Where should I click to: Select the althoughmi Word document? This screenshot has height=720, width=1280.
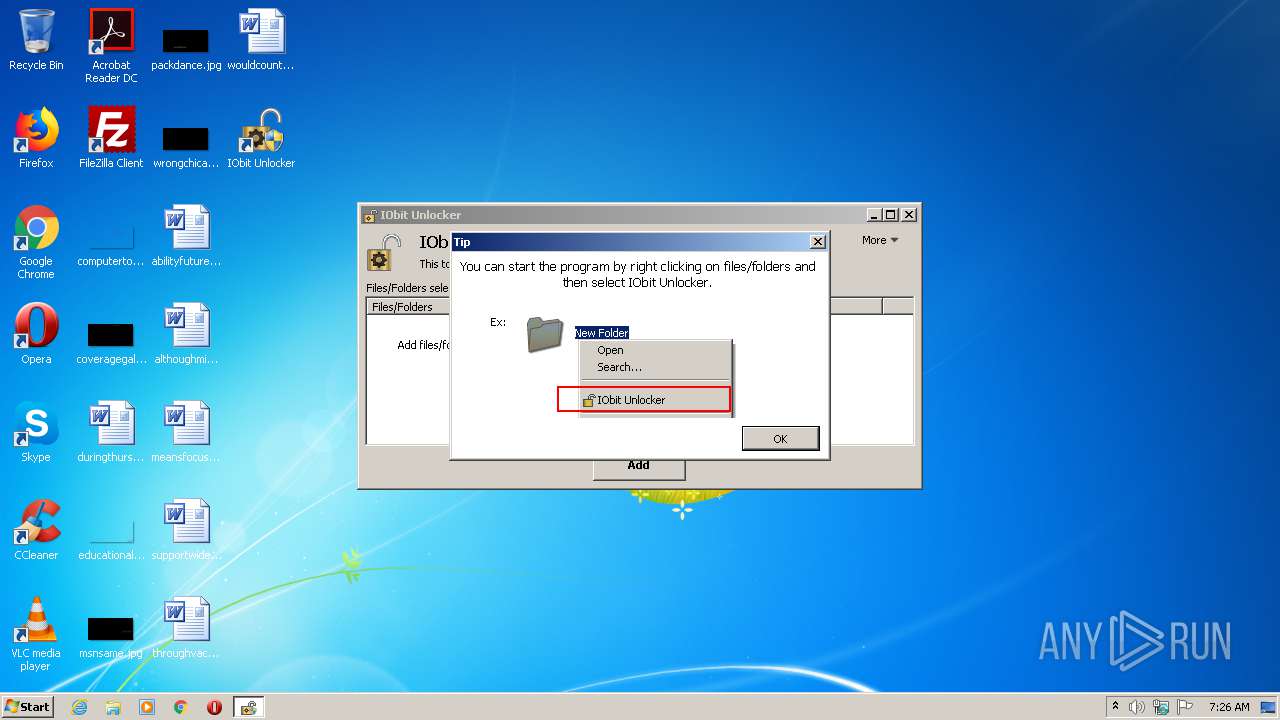pyautogui.click(x=186, y=334)
